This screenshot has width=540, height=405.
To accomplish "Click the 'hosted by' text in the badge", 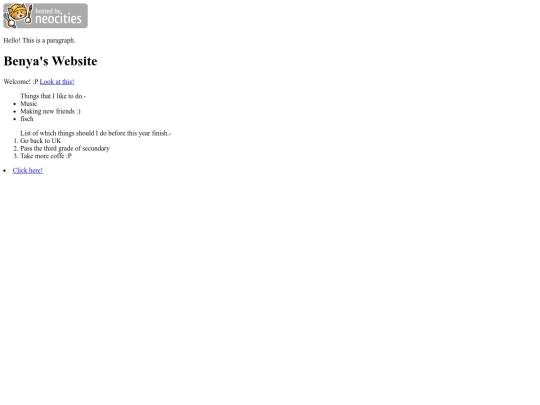I will pyautogui.click(x=48, y=11).
